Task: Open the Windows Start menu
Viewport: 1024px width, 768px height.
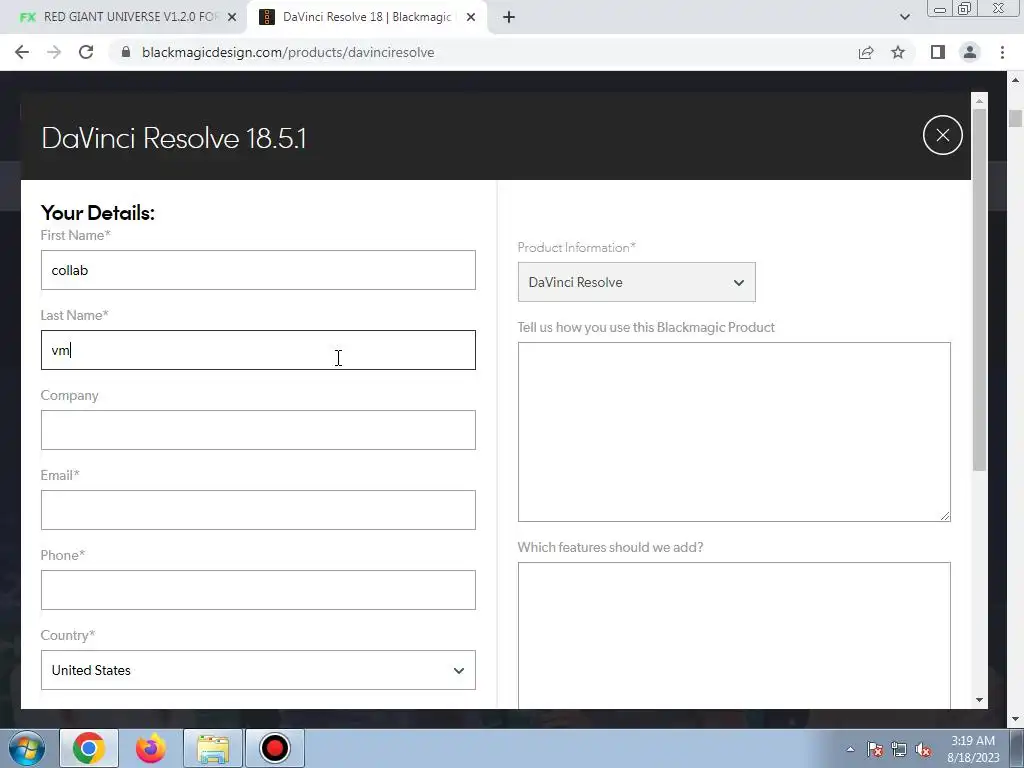Action: click(27, 748)
